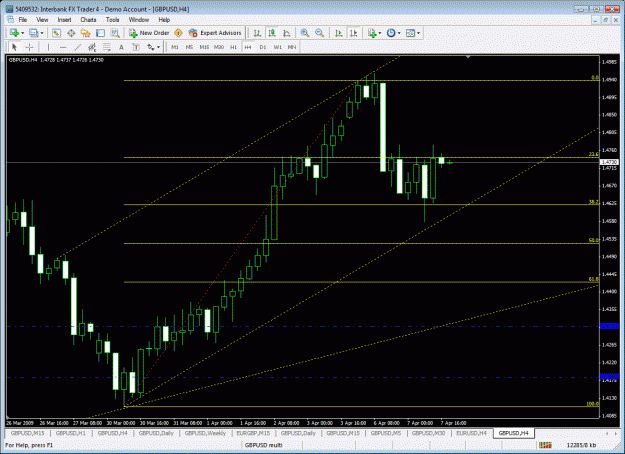Click the GBPUSD multi profile in status bar
The image size is (625, 454).
click(x=263, y=445)
